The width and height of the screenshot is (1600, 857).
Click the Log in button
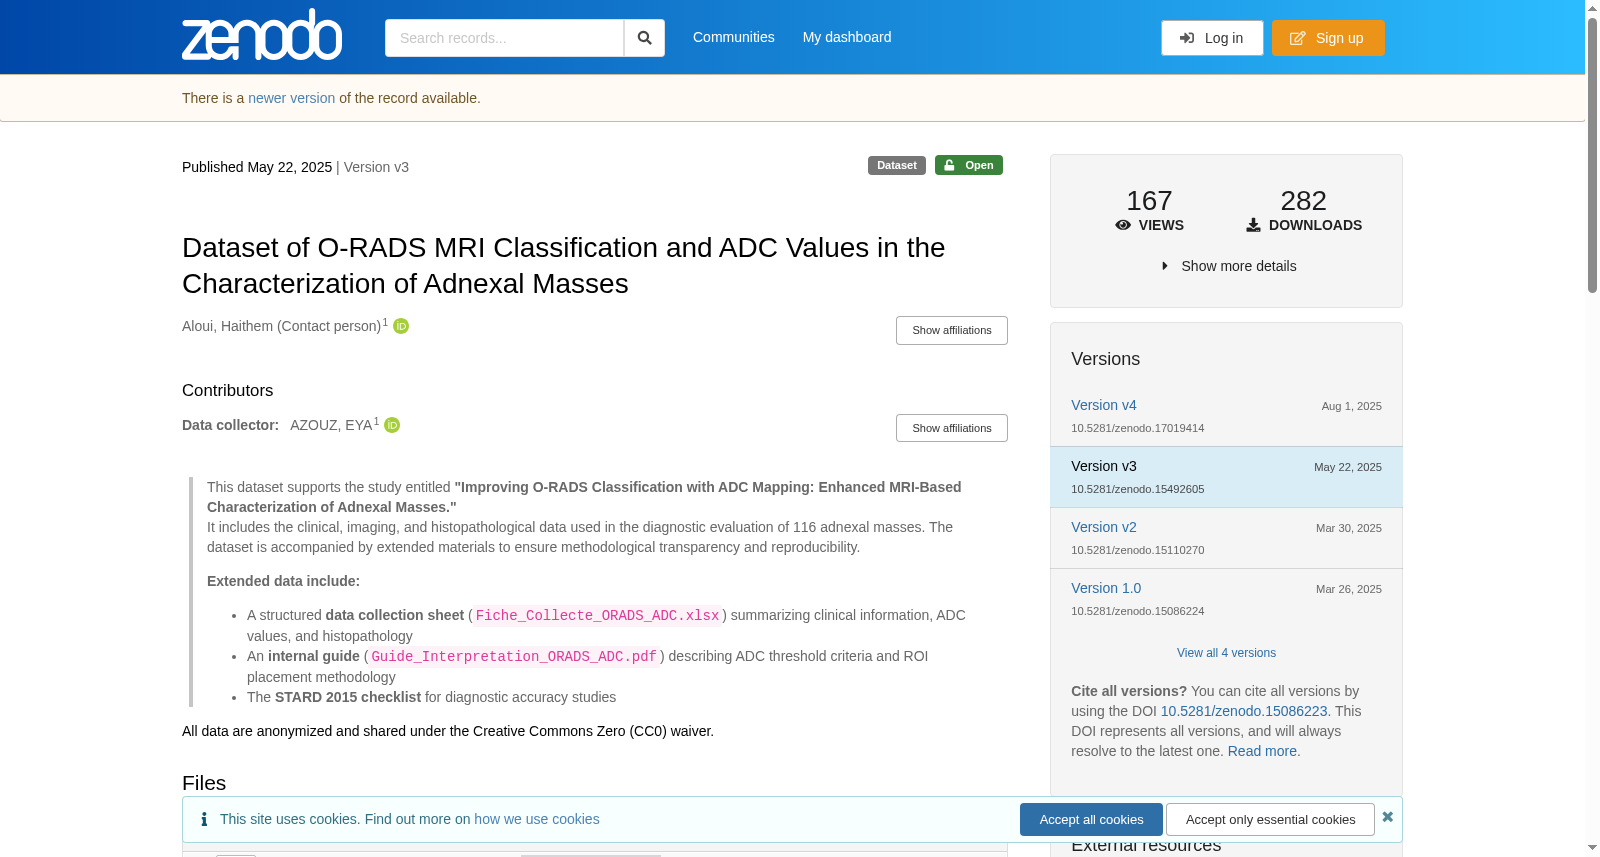coord(1212,38)
